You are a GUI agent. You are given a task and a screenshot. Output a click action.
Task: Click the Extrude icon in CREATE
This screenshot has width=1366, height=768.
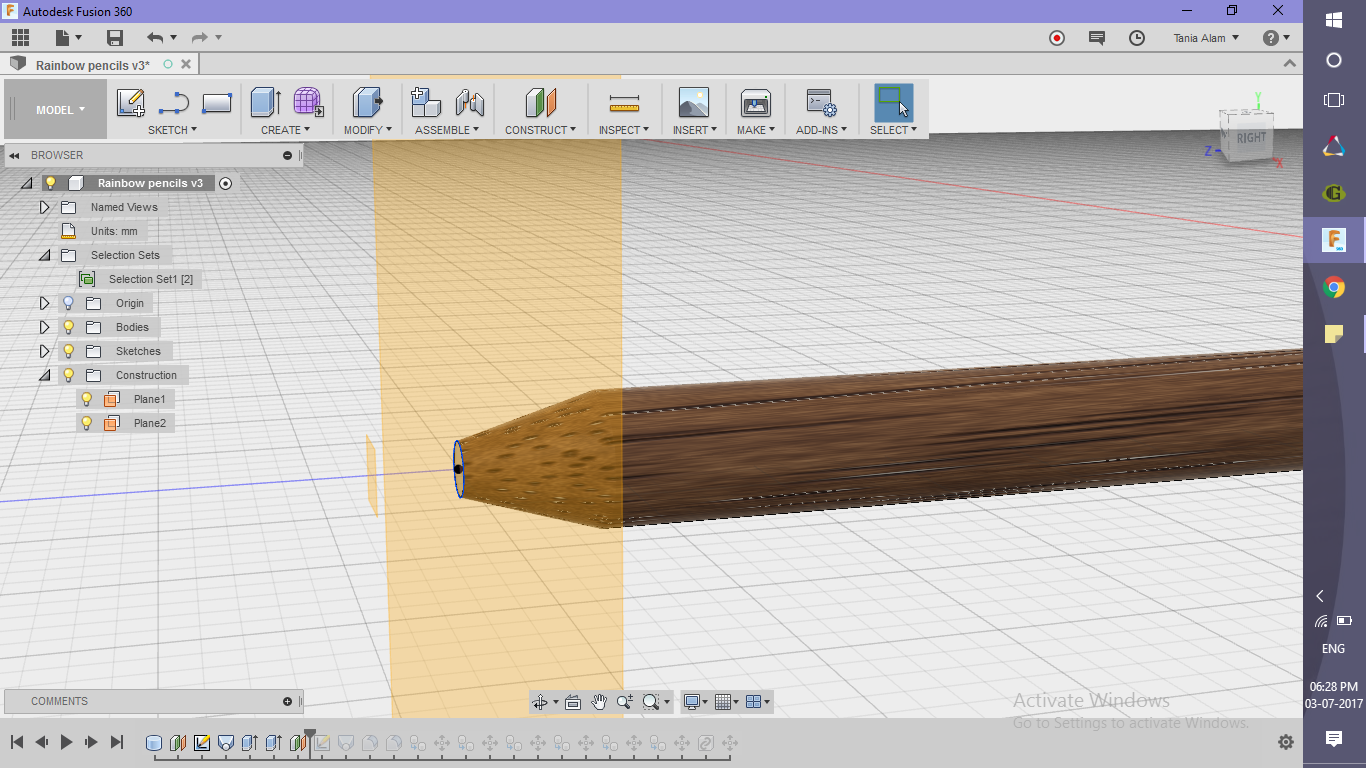[x=265, y=103]
